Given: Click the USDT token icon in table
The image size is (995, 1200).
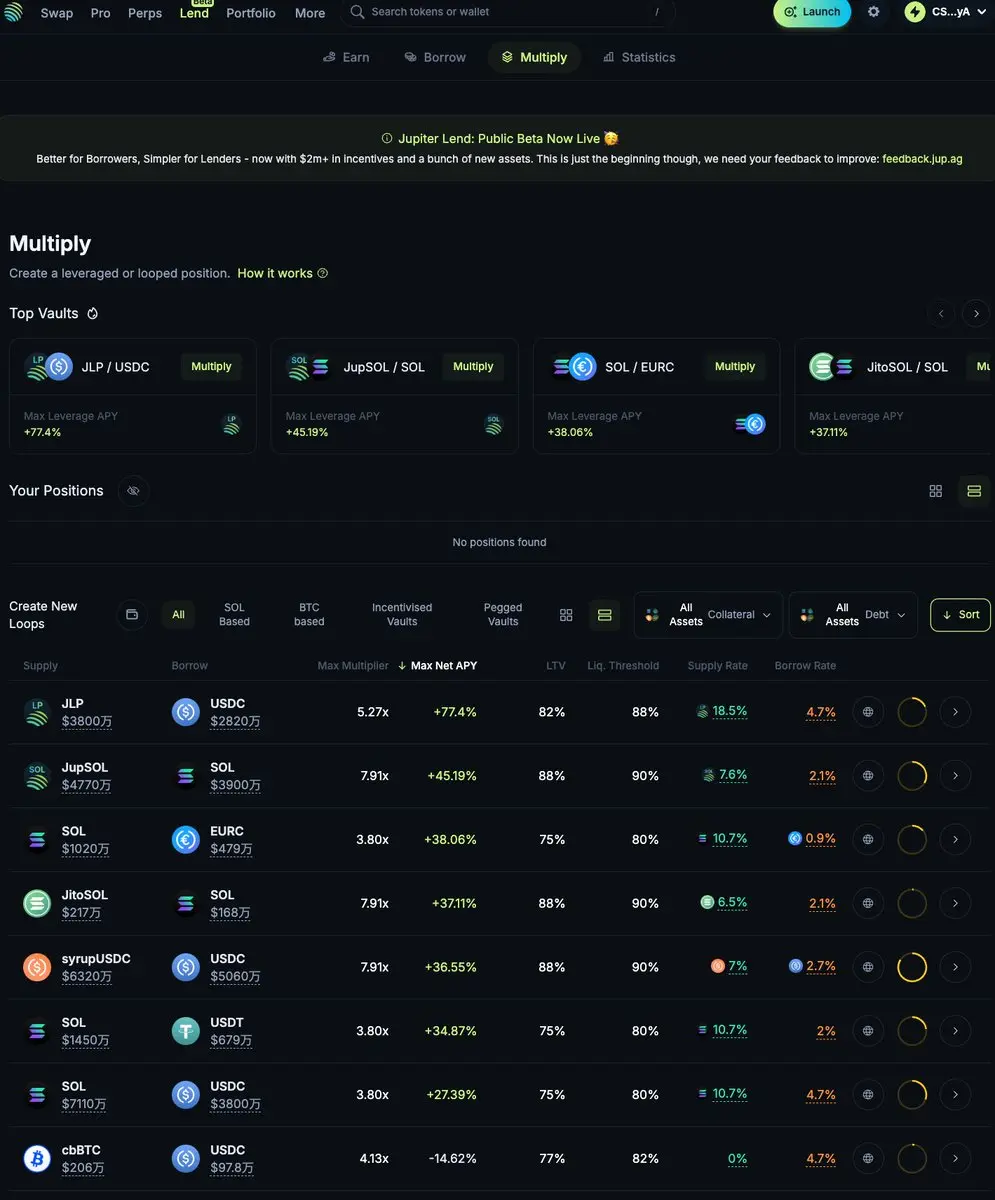Looking at the screenshot, I should click(x=186, y=1031).
